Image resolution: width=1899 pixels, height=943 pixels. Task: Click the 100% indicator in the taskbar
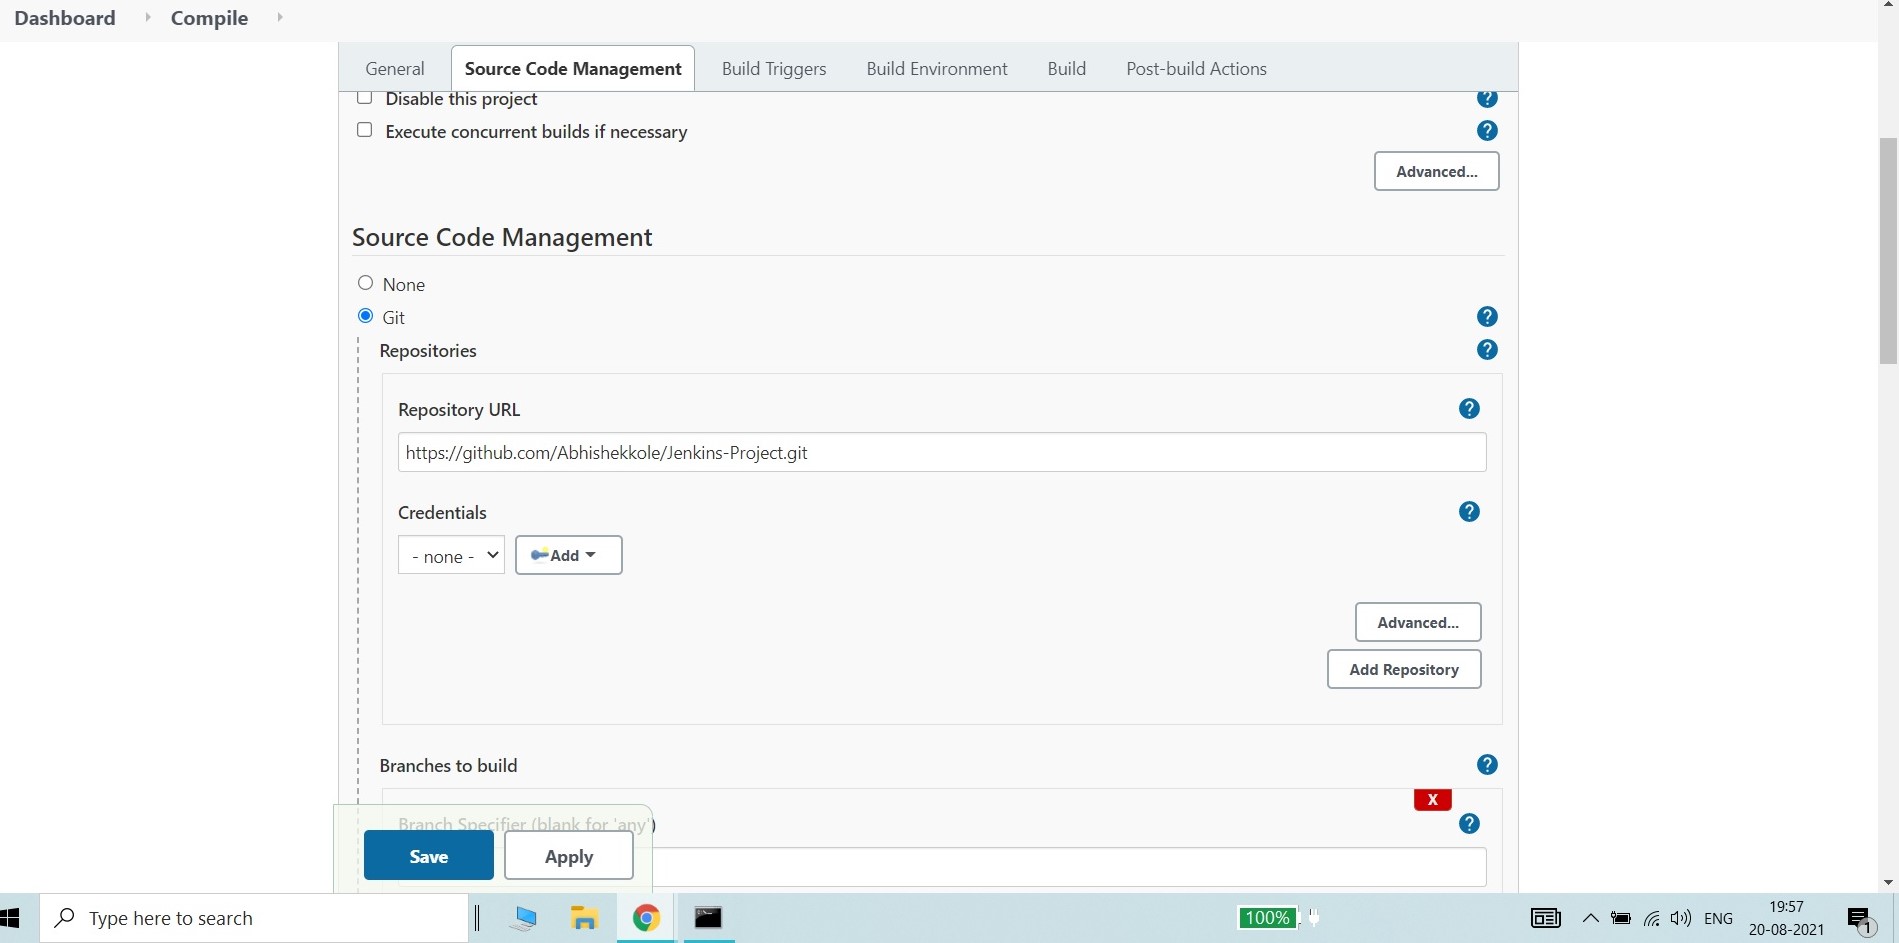tap(1266, 917)
